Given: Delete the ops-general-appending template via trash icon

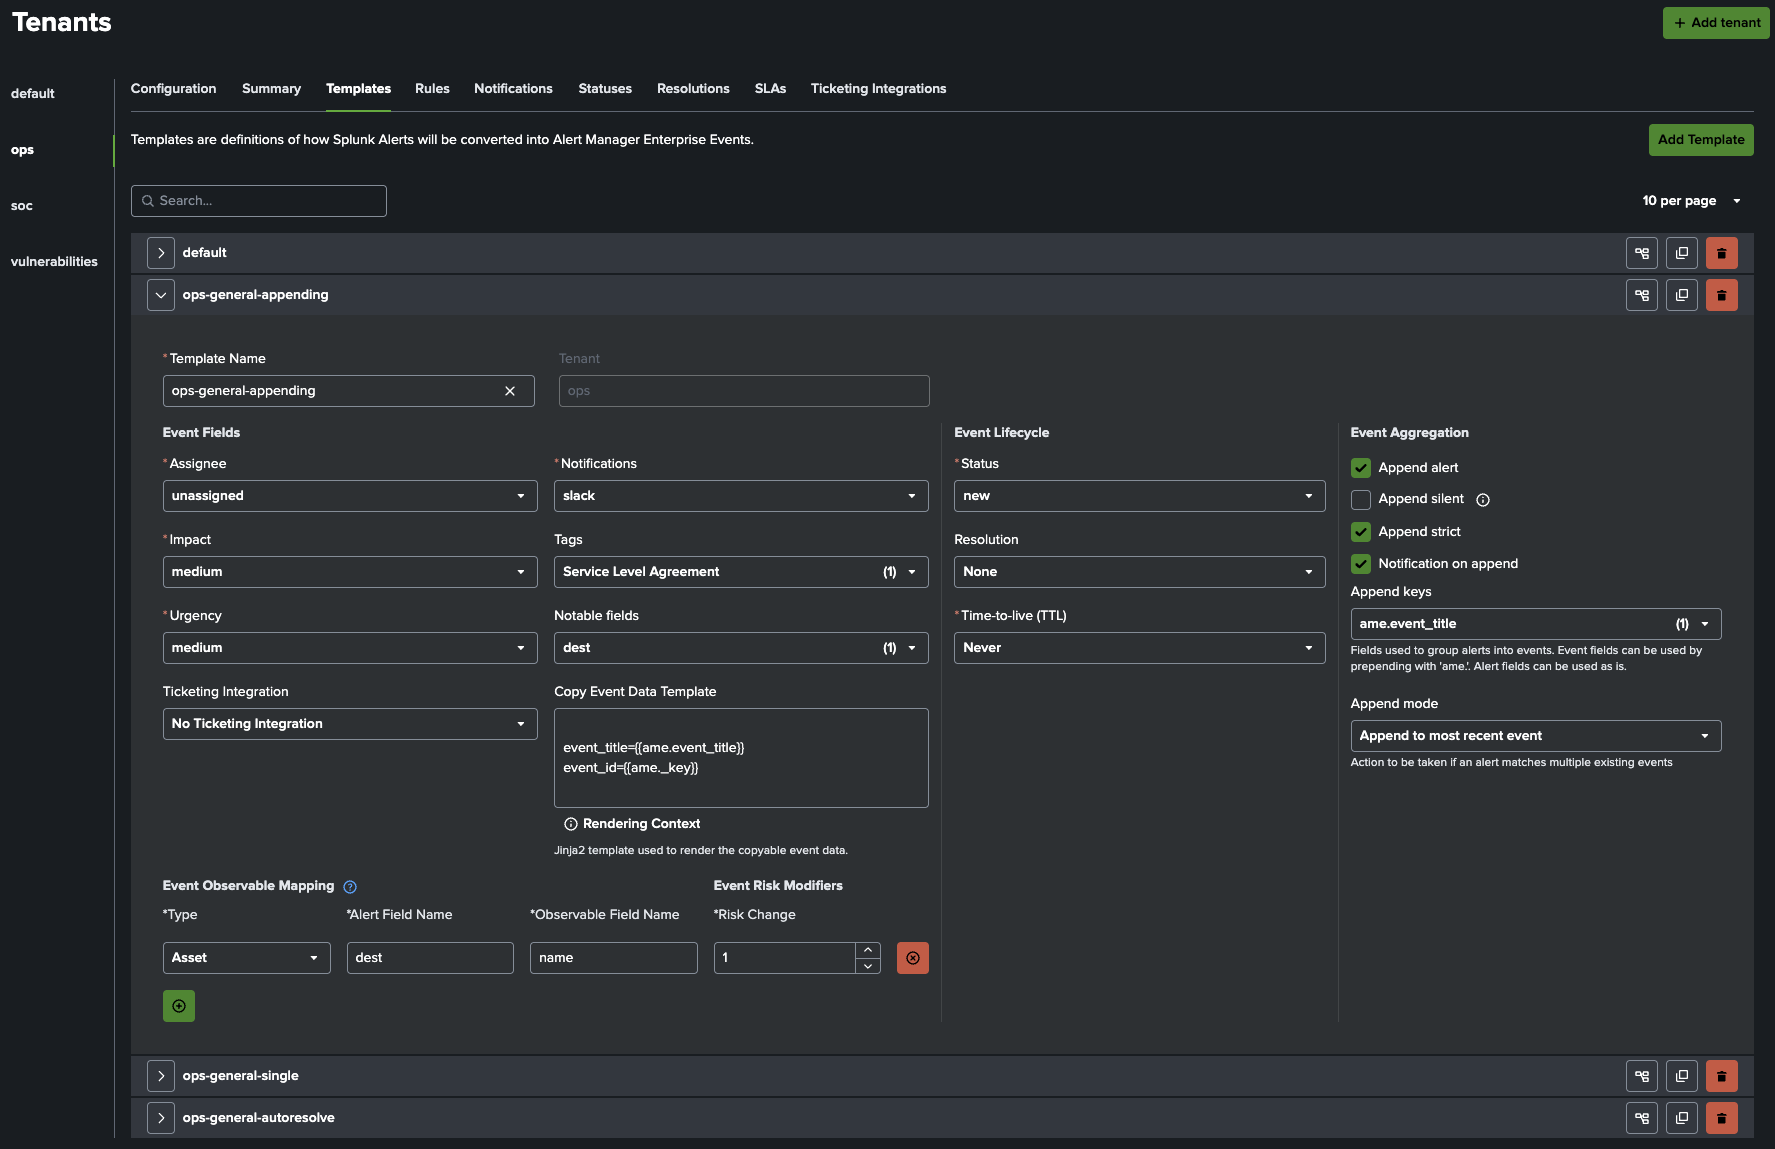Looking at the screenshot, I should pyautogui.click(x=1721, y=295).
